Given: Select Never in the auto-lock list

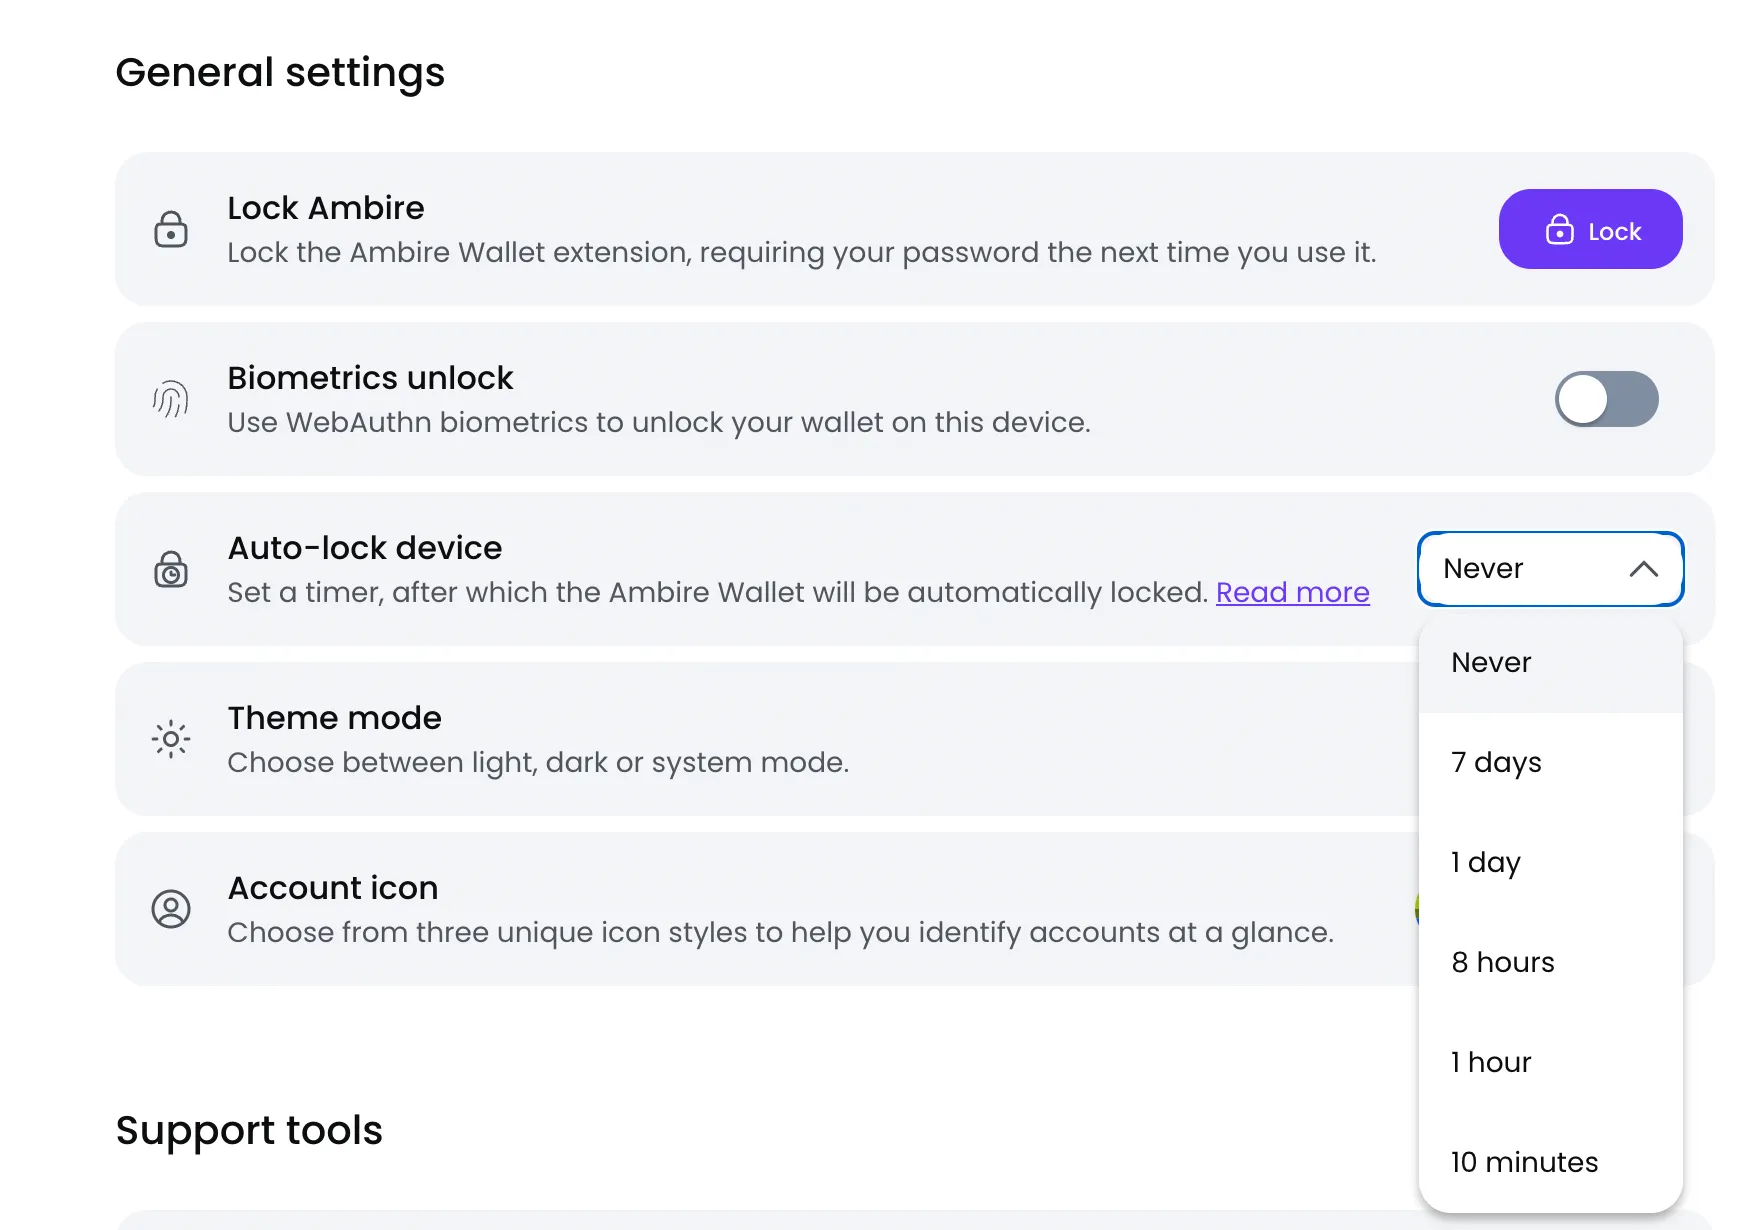Looking at the screenshot, I should 1550,662.
